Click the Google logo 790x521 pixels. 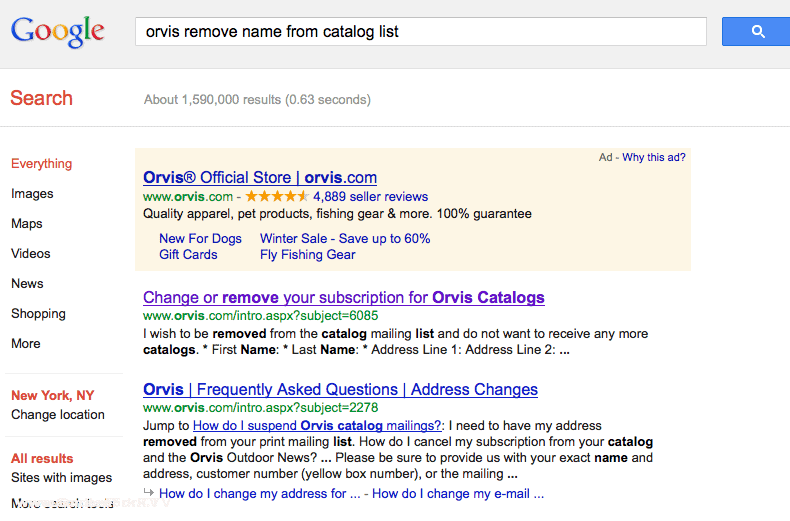57,32
